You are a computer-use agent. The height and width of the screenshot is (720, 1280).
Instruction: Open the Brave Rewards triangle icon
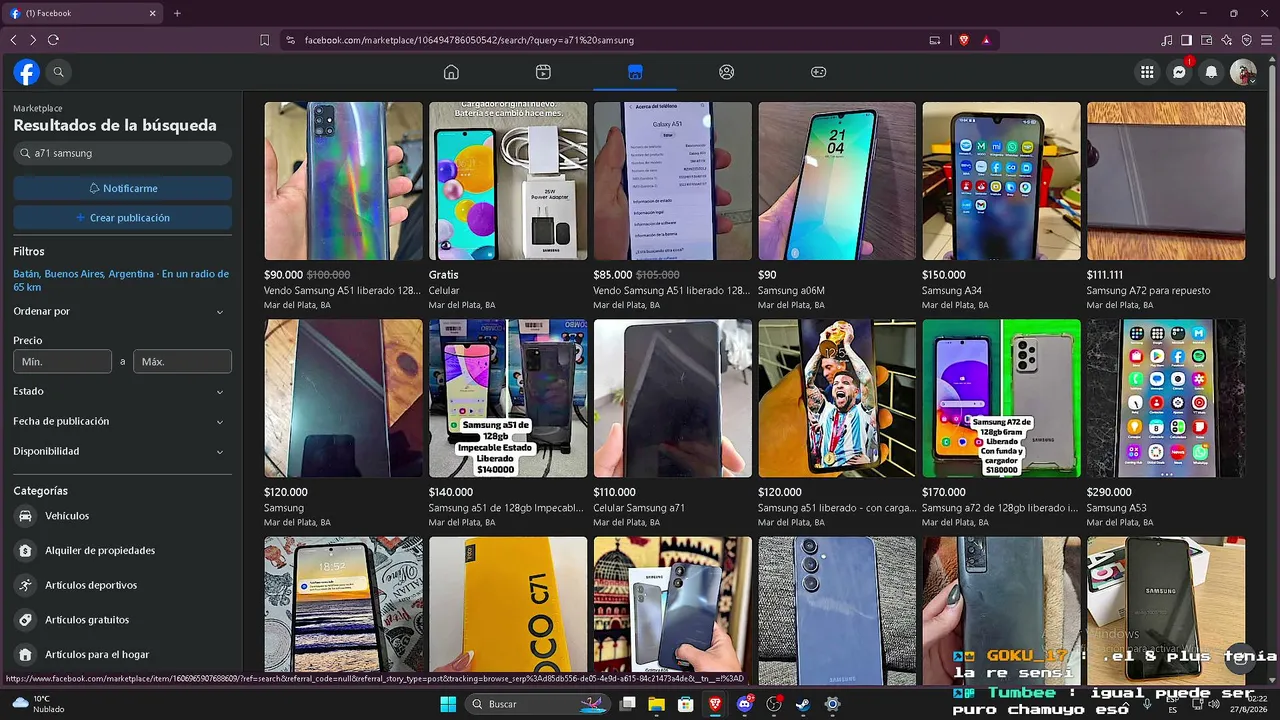pyautogui.click(x=986, y=40)
